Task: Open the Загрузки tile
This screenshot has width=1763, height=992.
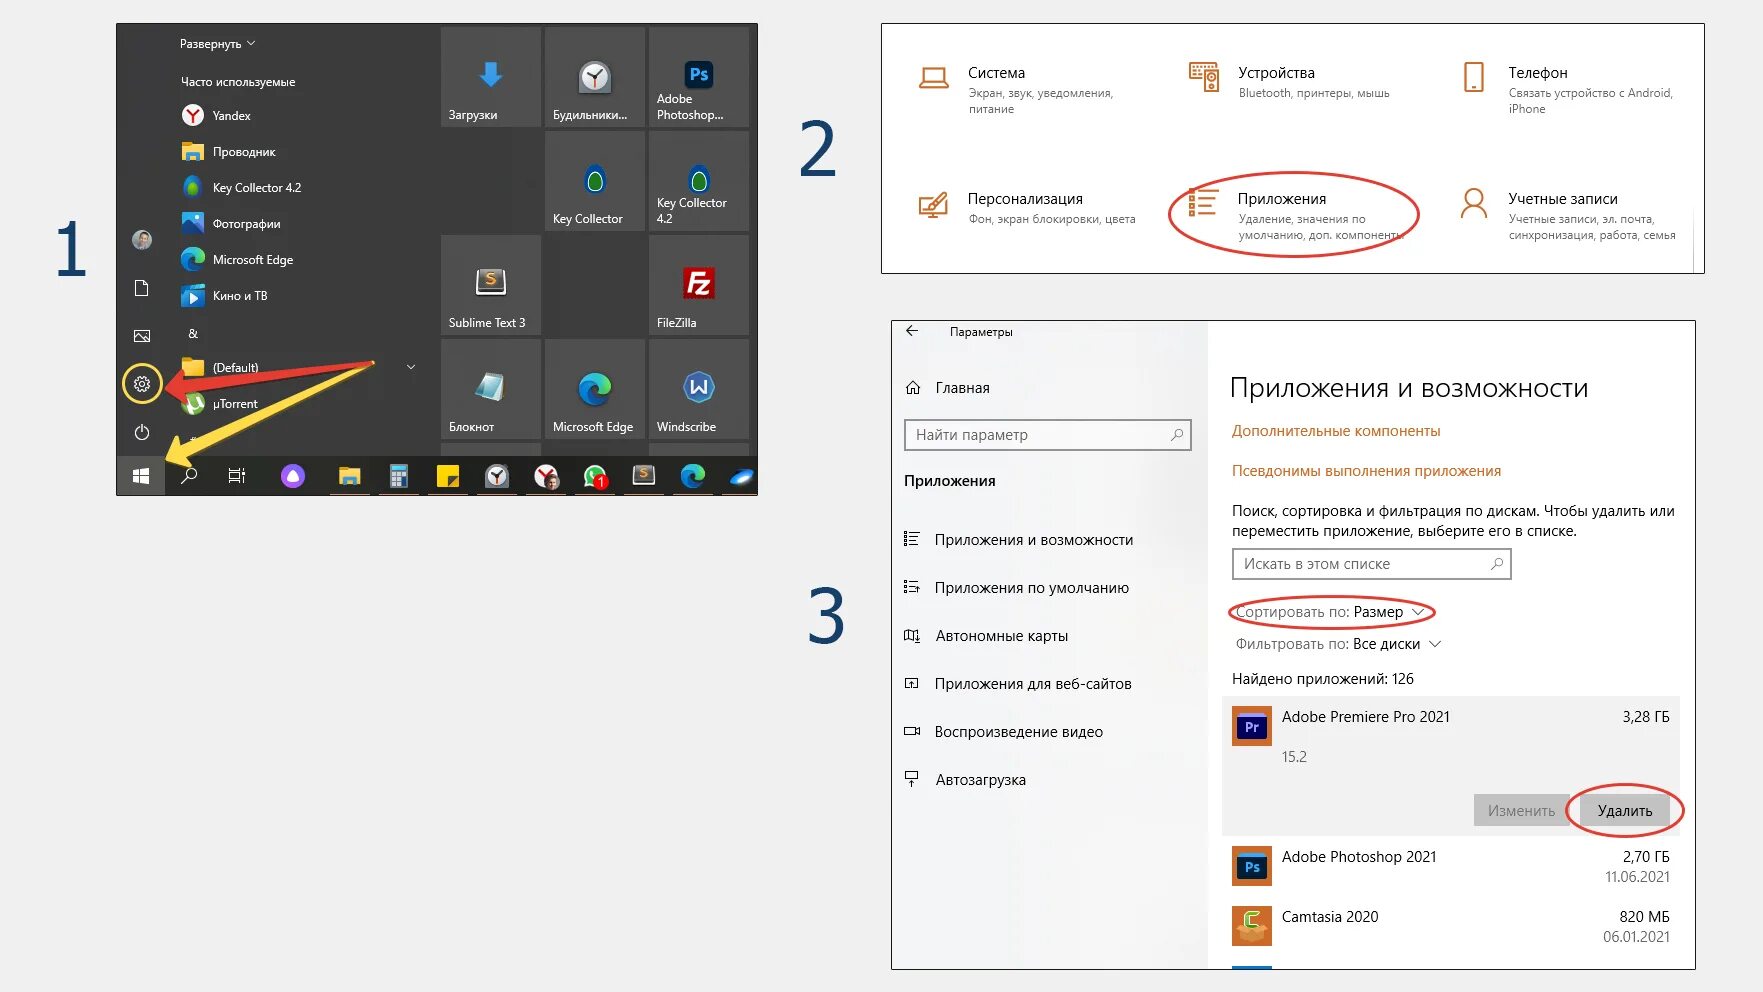Action: pos(491,77)
